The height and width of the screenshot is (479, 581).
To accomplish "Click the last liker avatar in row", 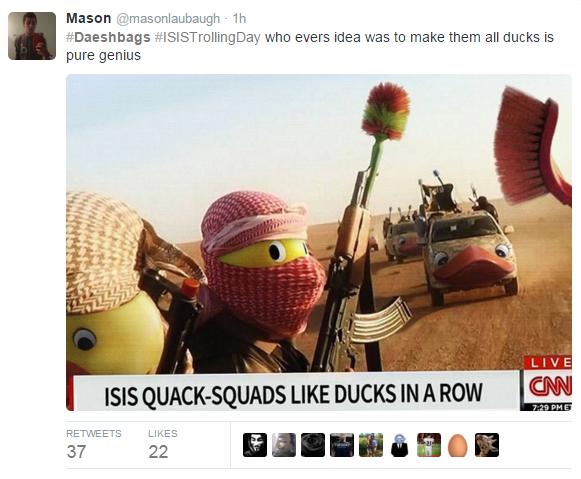I will coord(487,445).
